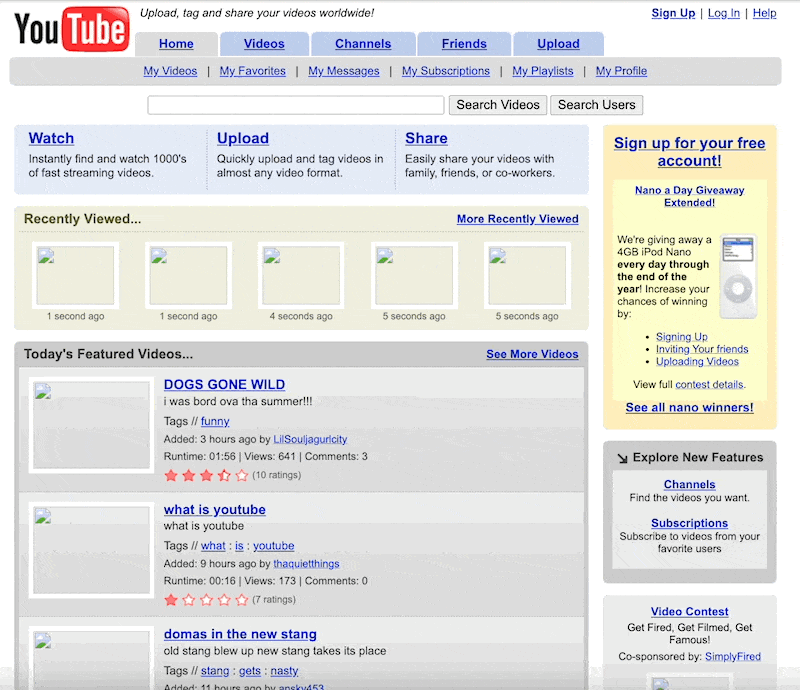Image resolution: width=800 pixels, height=690 pixels.
Task: Visit SimplyFired sponsor link
Action: tap(733, 657)
